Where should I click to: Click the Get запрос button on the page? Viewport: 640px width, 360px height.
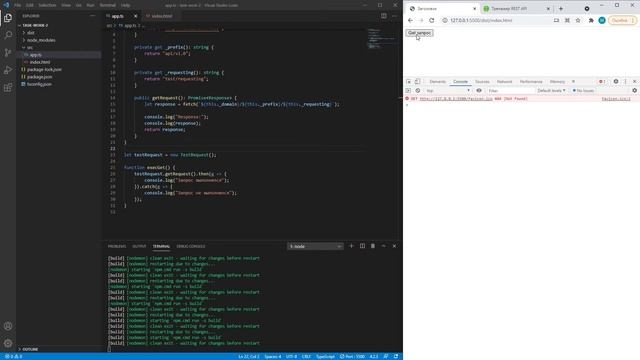(x=419, y=33)
